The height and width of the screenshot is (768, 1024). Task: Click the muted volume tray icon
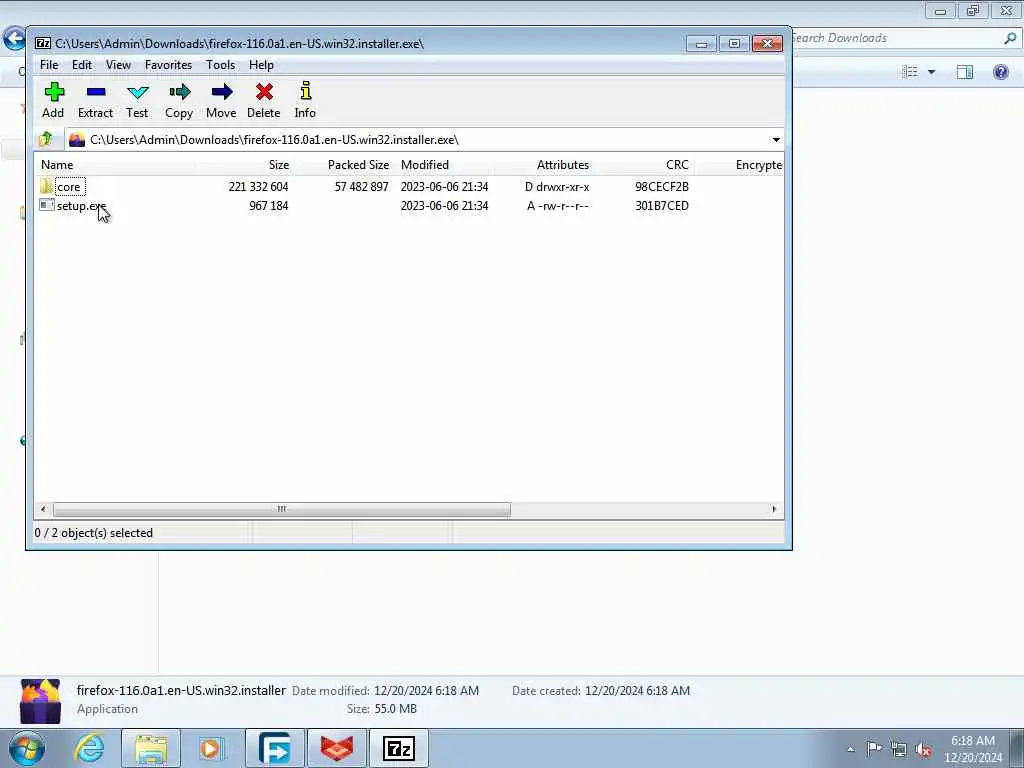[923, 750]
